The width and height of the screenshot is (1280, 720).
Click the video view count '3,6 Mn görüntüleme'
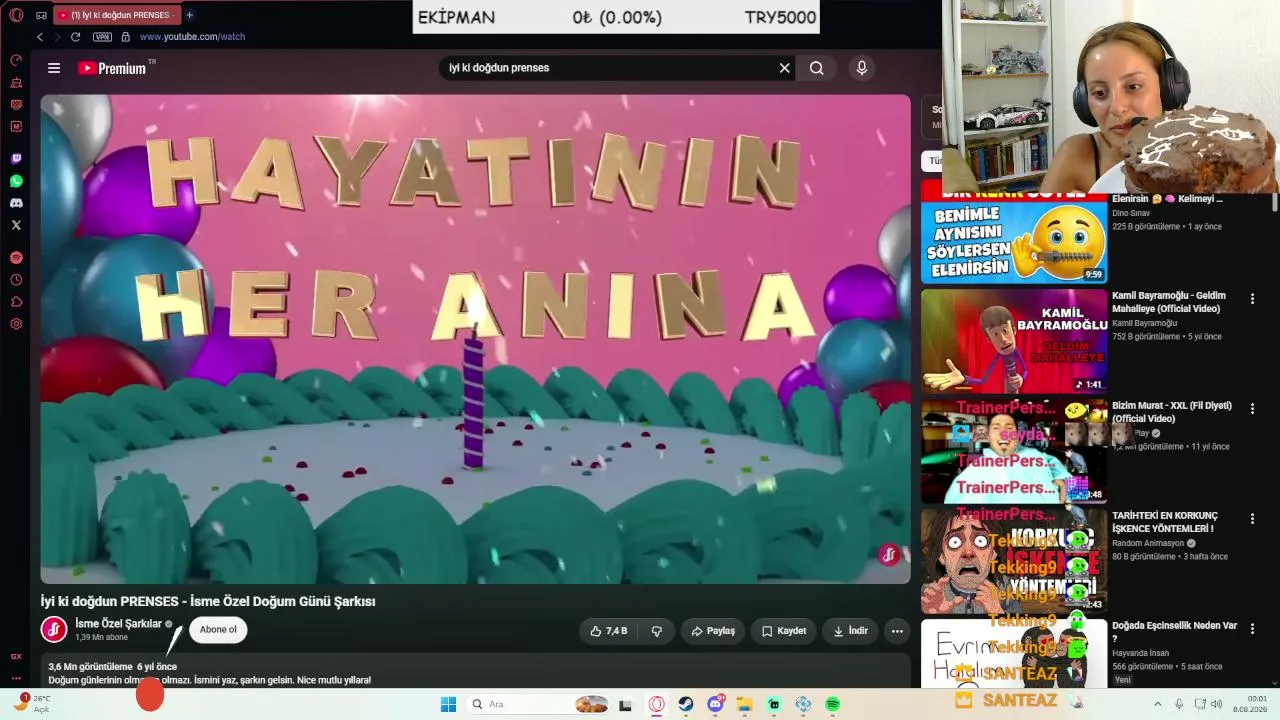91,666
